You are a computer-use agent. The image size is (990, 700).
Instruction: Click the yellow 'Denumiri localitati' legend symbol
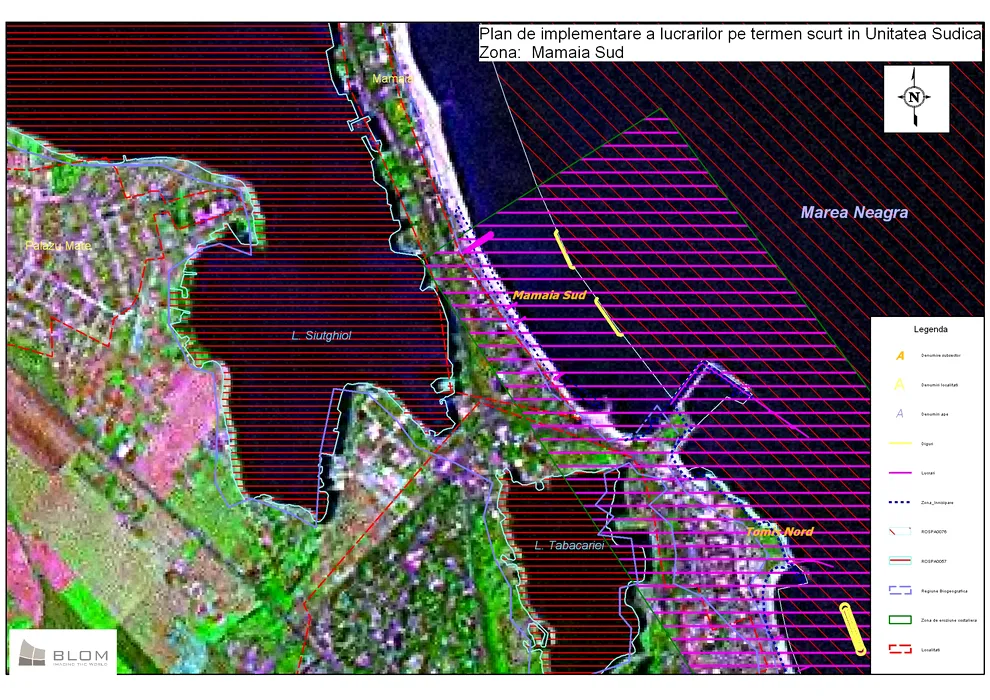[x=900, y=384]
